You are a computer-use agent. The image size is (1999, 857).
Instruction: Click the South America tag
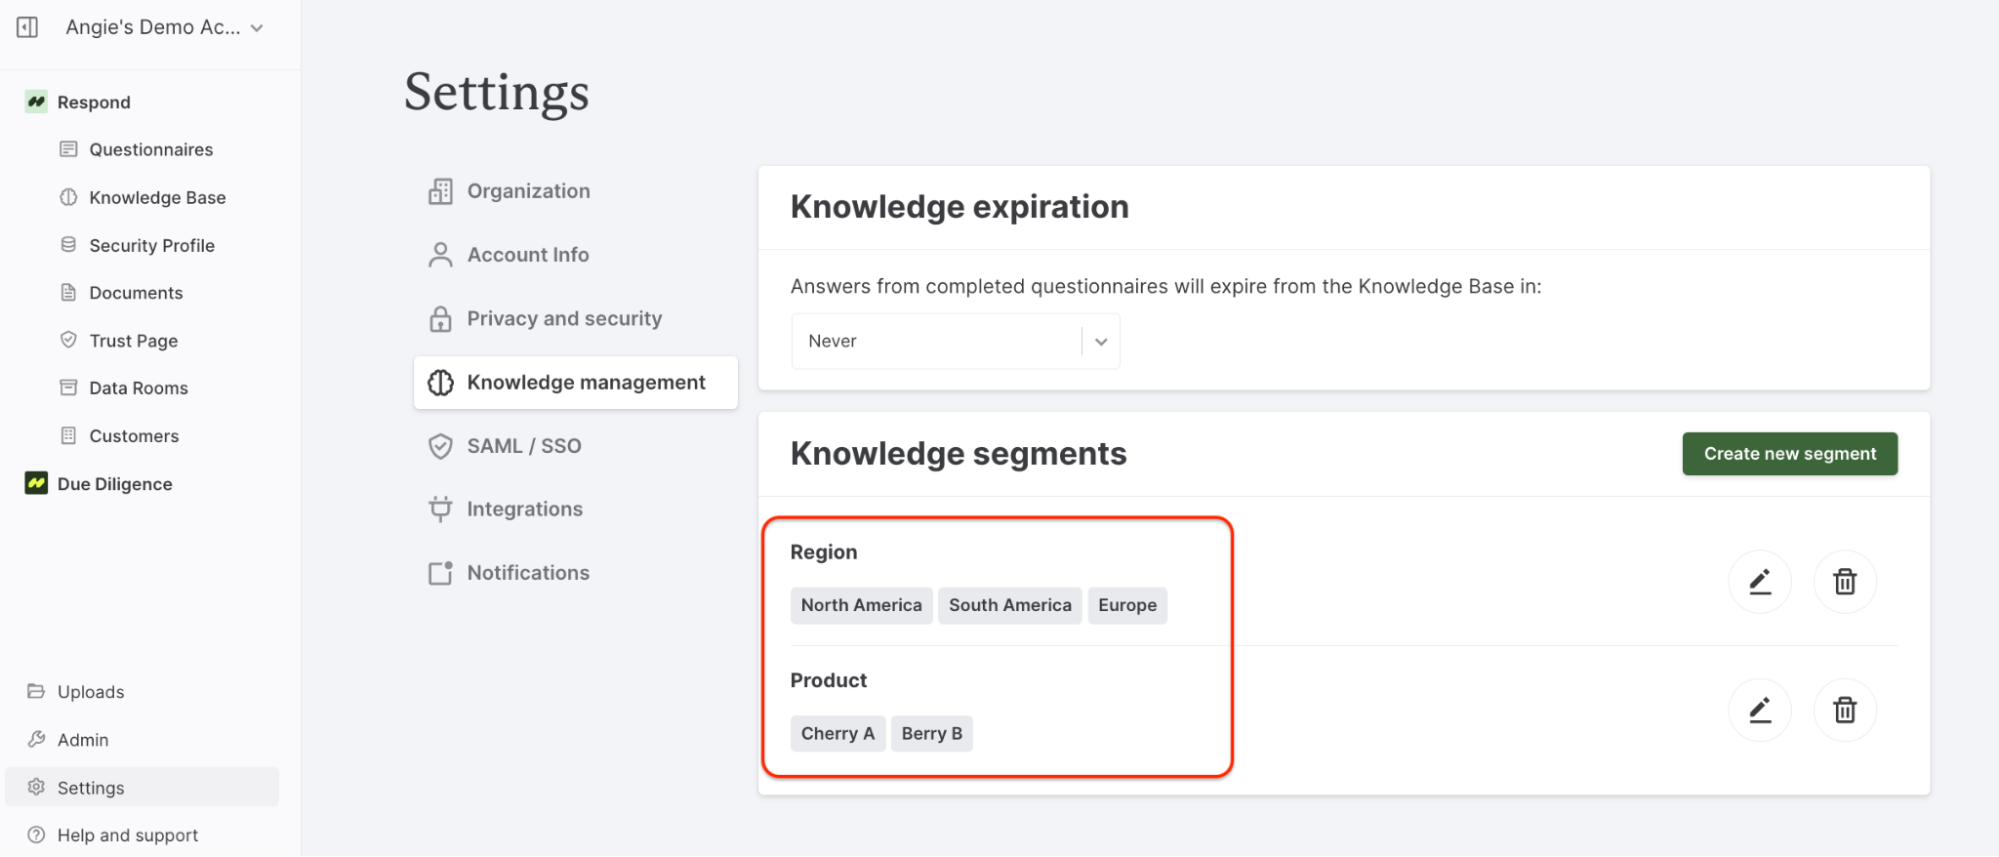[x=1010, y=605]
